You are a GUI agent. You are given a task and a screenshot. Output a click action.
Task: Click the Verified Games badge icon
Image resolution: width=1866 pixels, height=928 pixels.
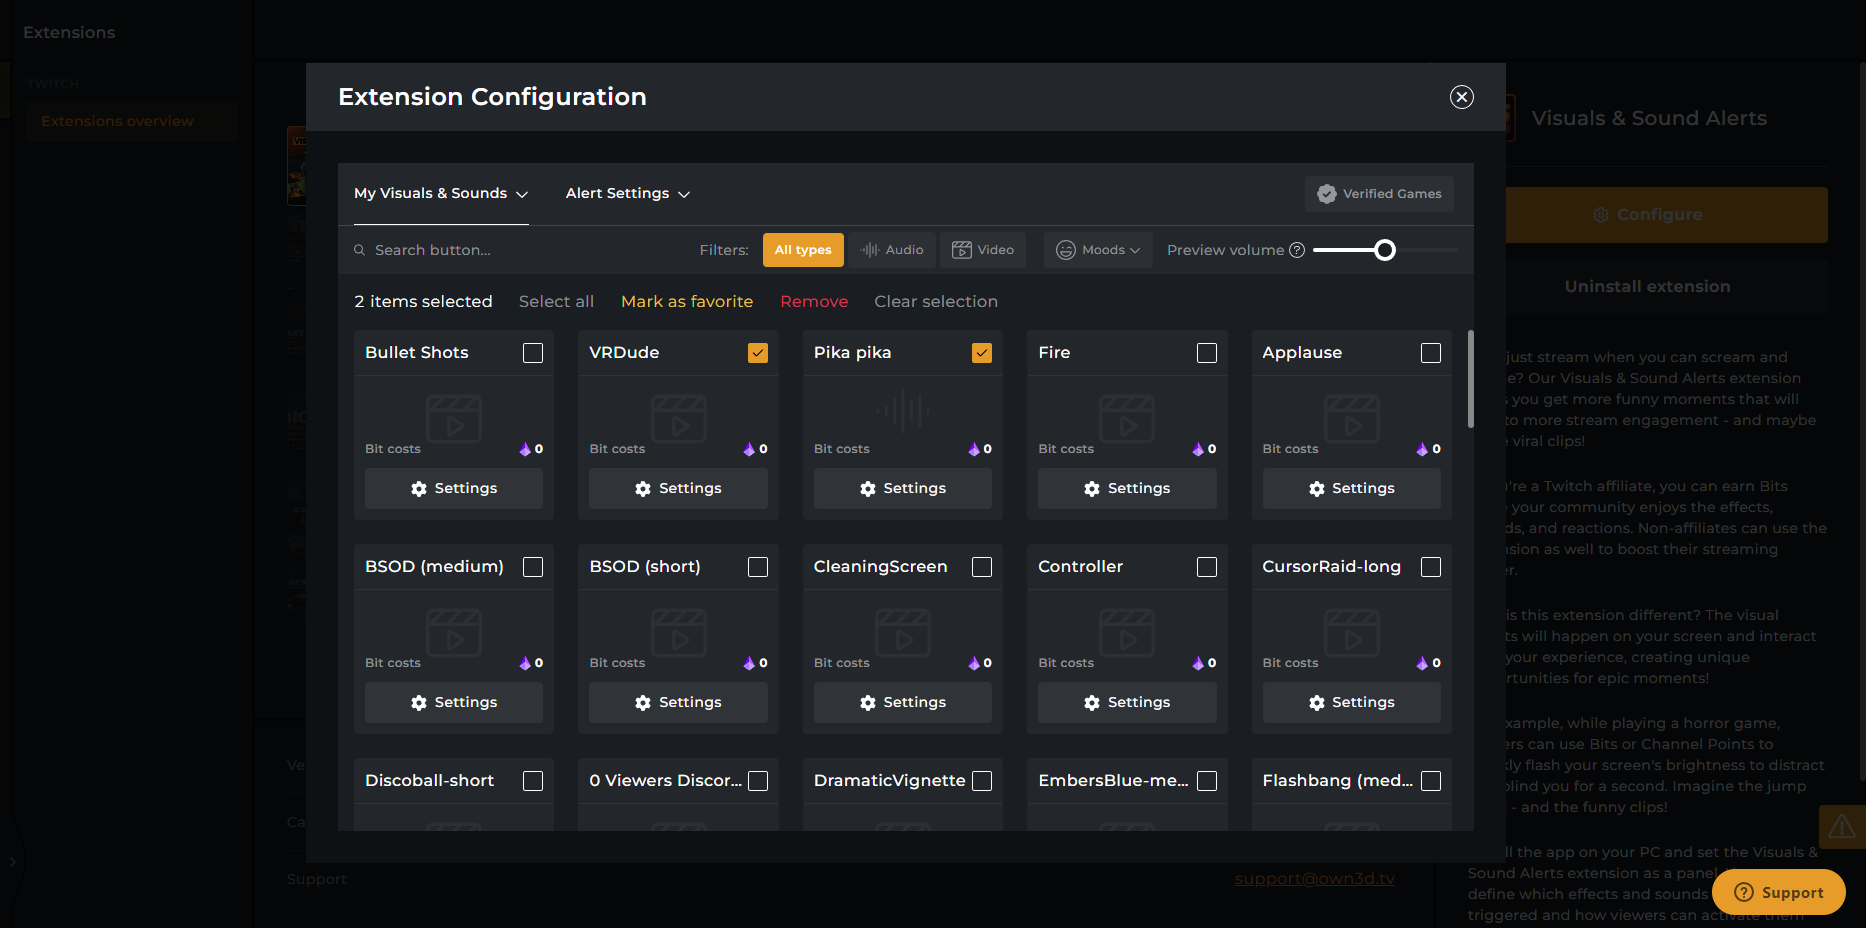click(1327, 194)
